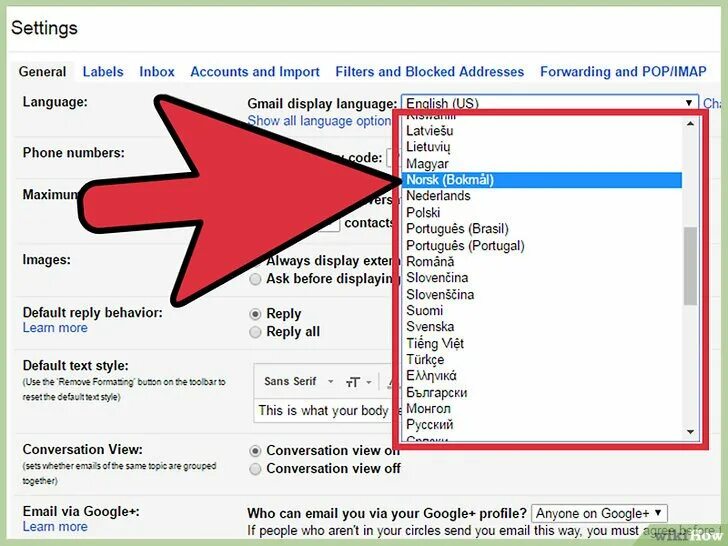
Task: Choose Tiếng Việt from the list
Action: (x=541, y=343)
